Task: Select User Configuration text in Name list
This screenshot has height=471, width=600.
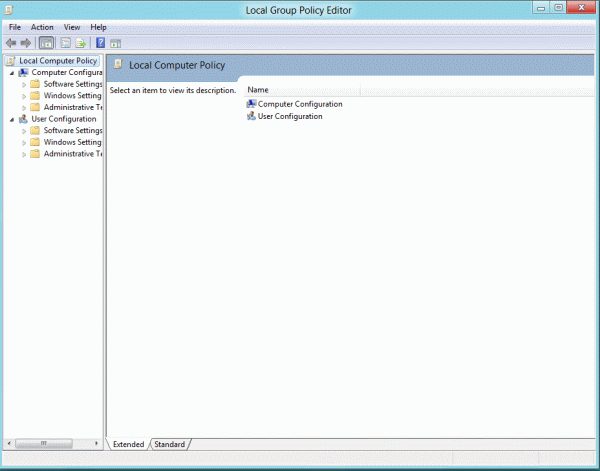Action: point(290,116)
